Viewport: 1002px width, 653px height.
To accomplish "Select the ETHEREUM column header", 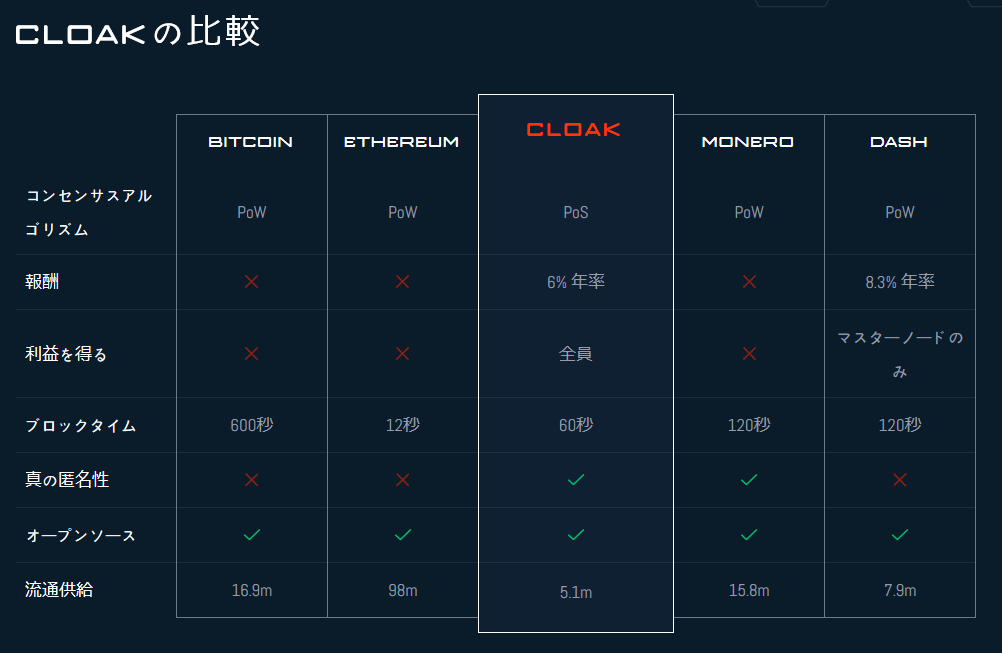I will click(401, 142).
